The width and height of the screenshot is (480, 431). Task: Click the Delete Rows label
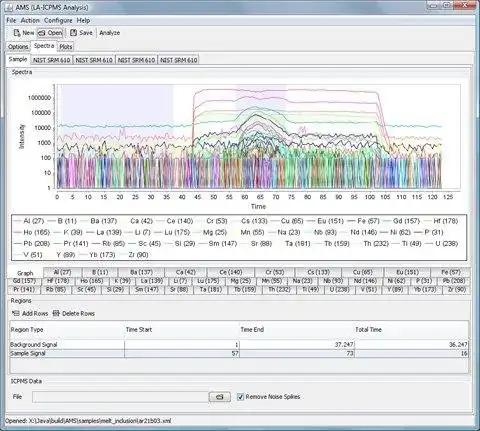click(x=78, y=313)
